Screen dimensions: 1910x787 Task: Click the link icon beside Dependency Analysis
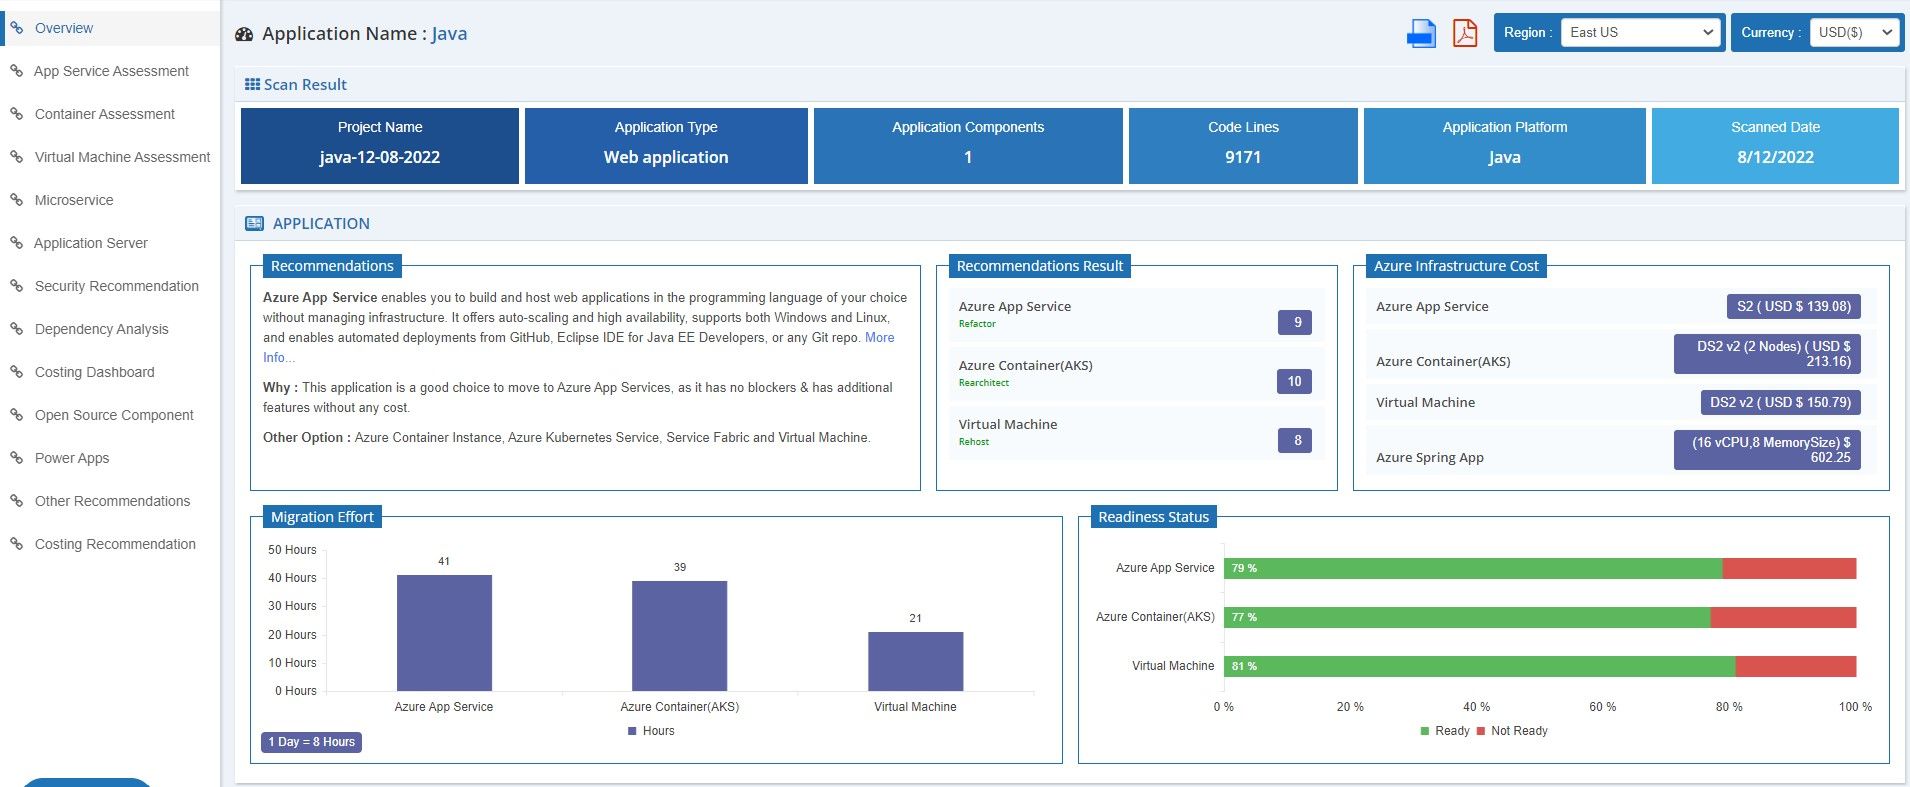click(17, 329)
